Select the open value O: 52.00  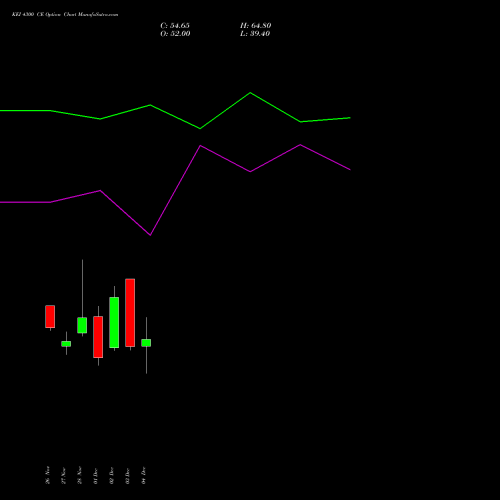(175, 34)
